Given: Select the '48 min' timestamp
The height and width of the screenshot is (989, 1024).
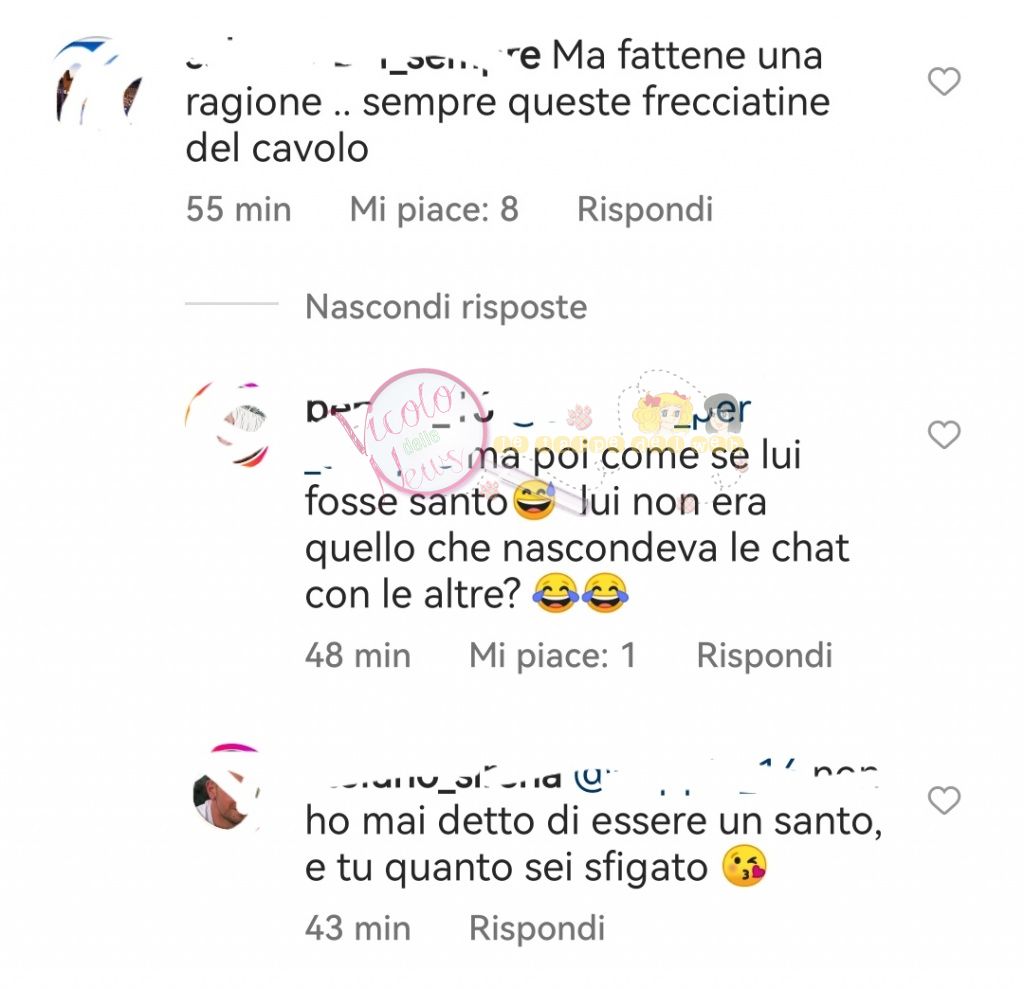Looking at the screenshot, I should pos(358,655).
